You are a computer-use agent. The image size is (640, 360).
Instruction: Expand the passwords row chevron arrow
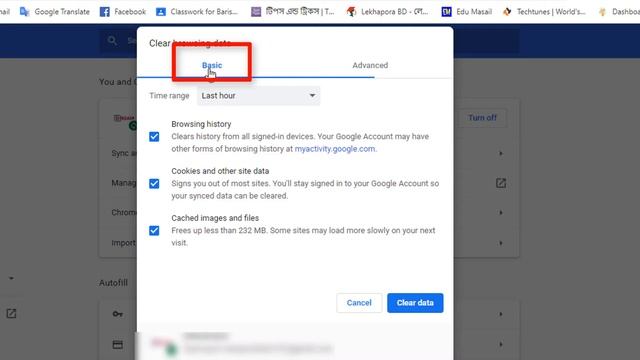pyautogui.click(x=501, y=314)
